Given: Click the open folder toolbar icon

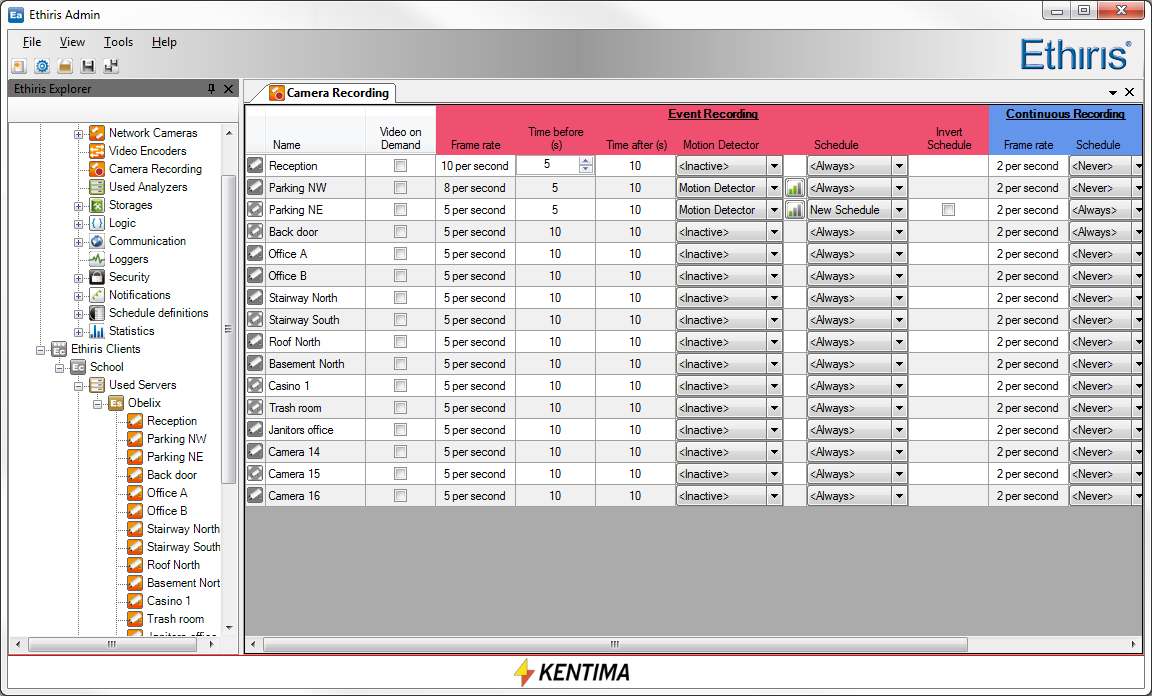Looking at the screenshot, I should (x=65, y=66).
